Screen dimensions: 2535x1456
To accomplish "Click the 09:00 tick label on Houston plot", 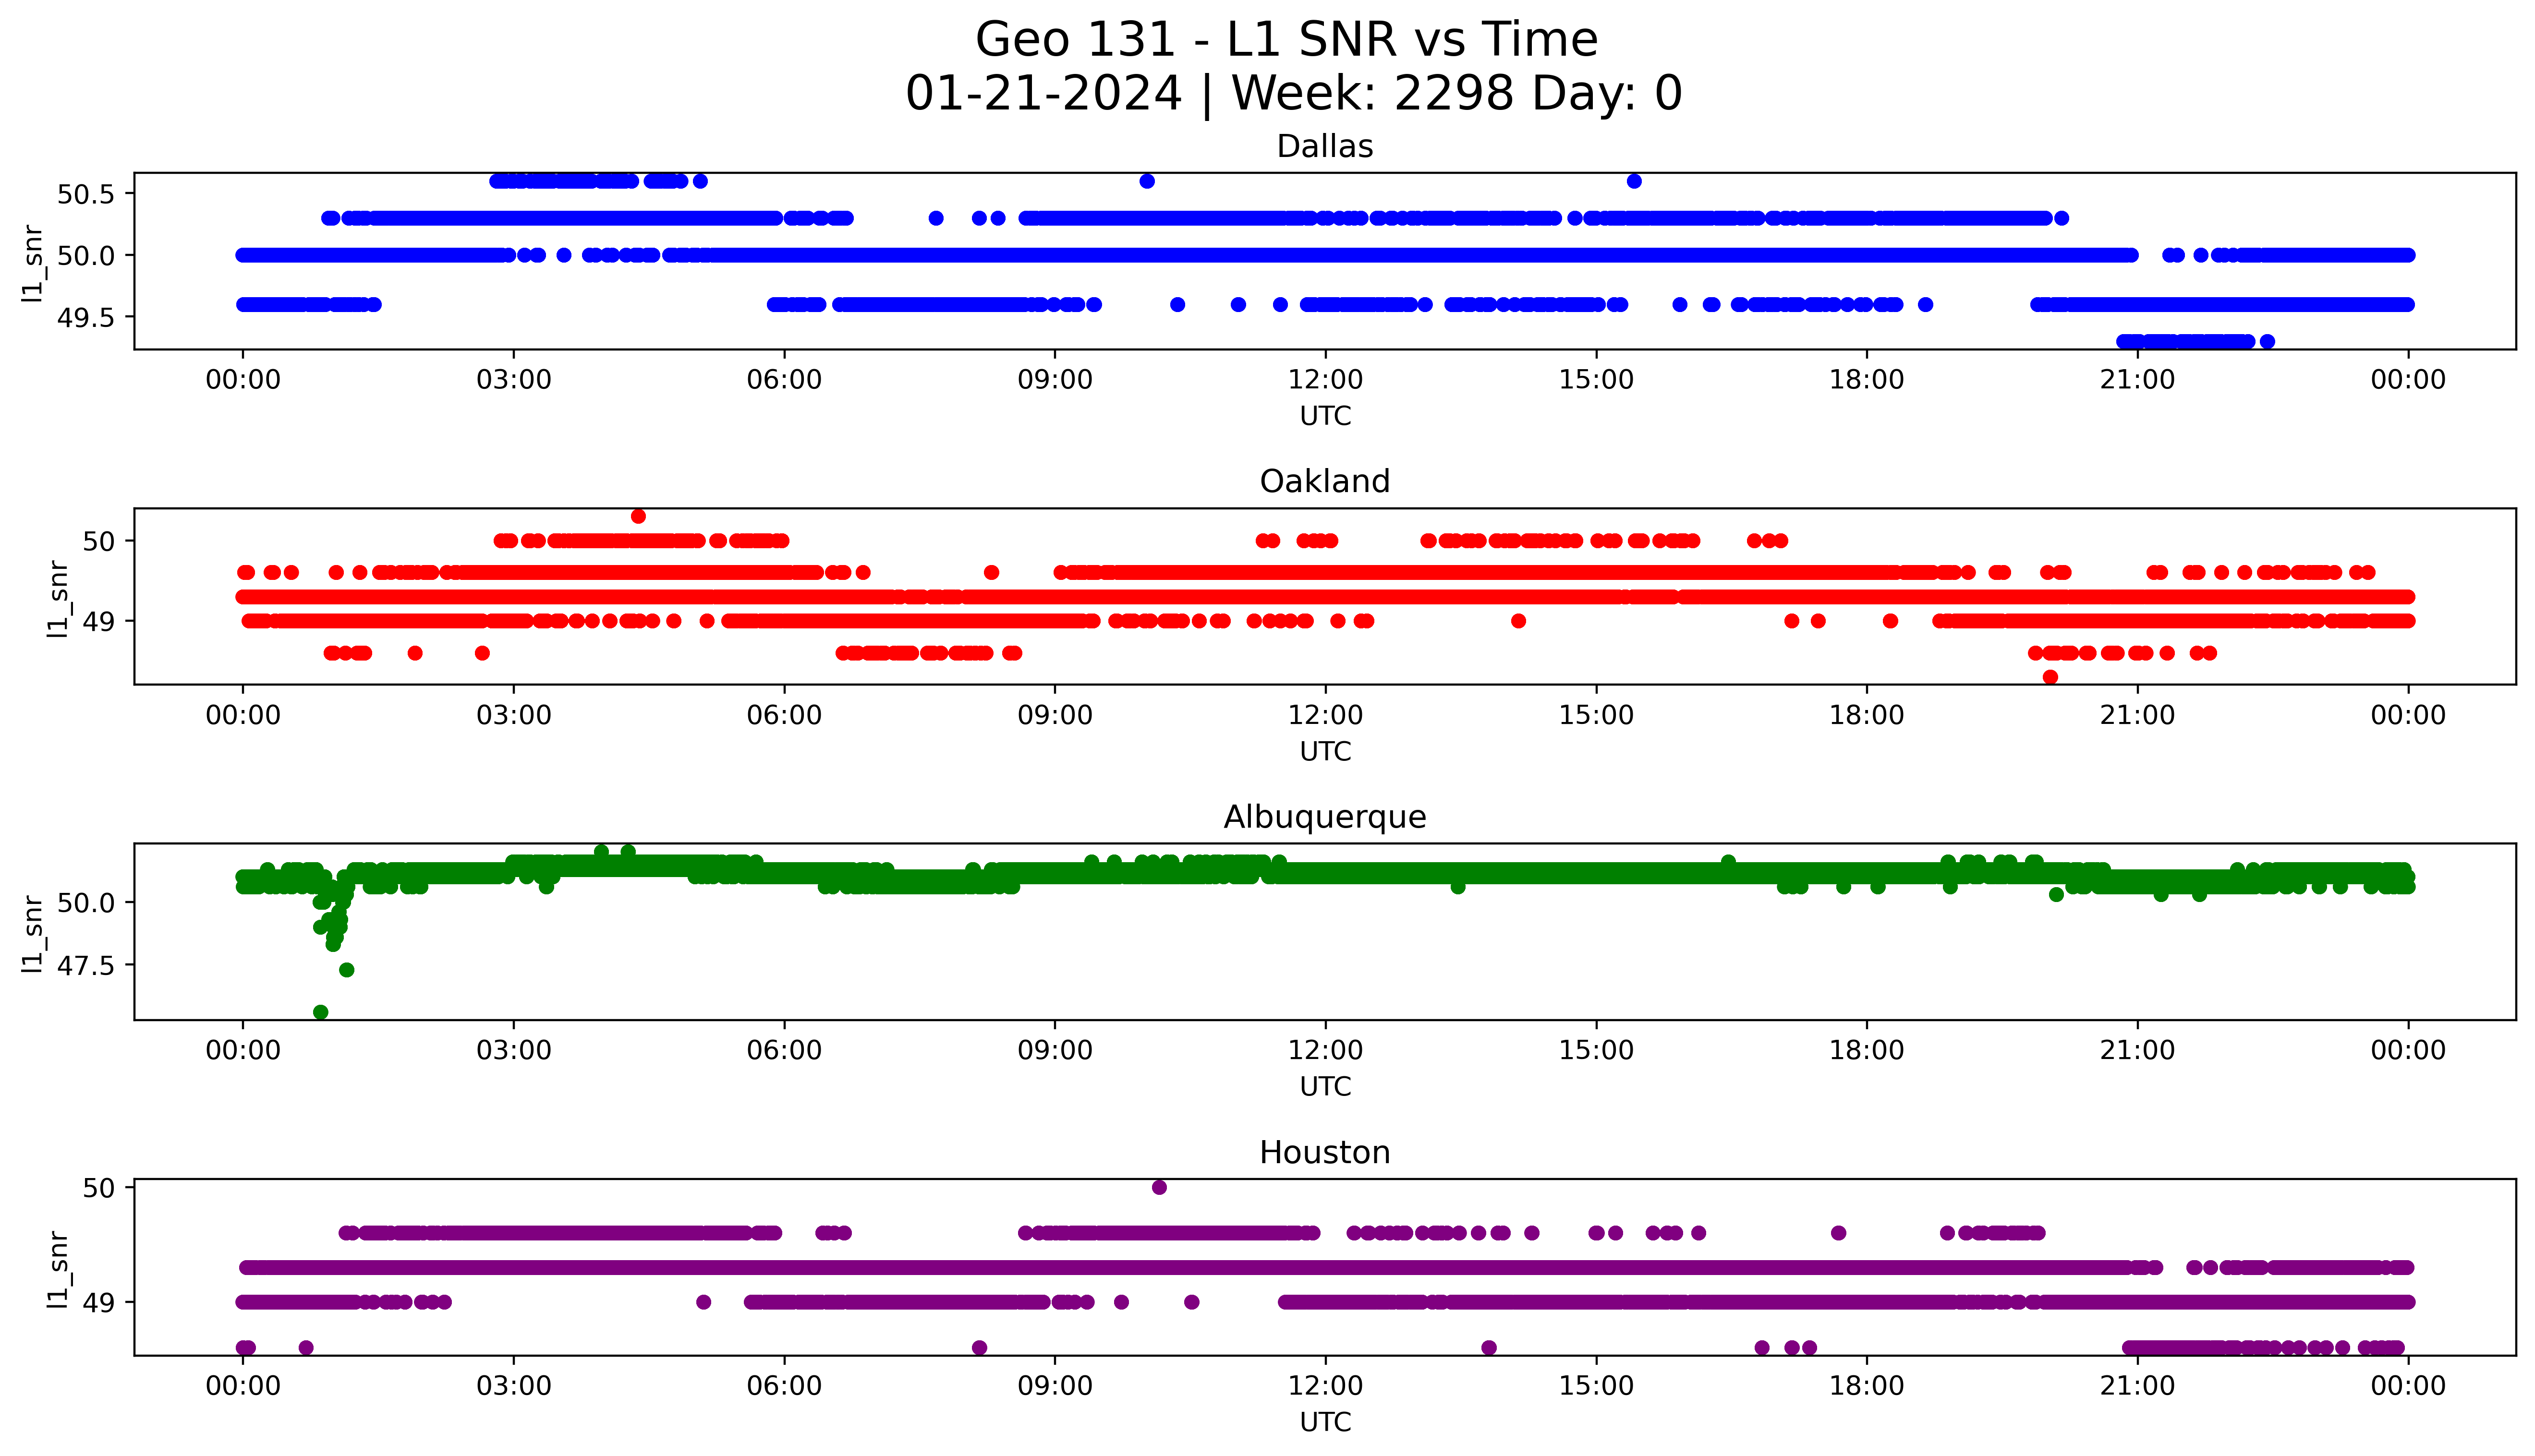I will click(x=1055, y=1386).
